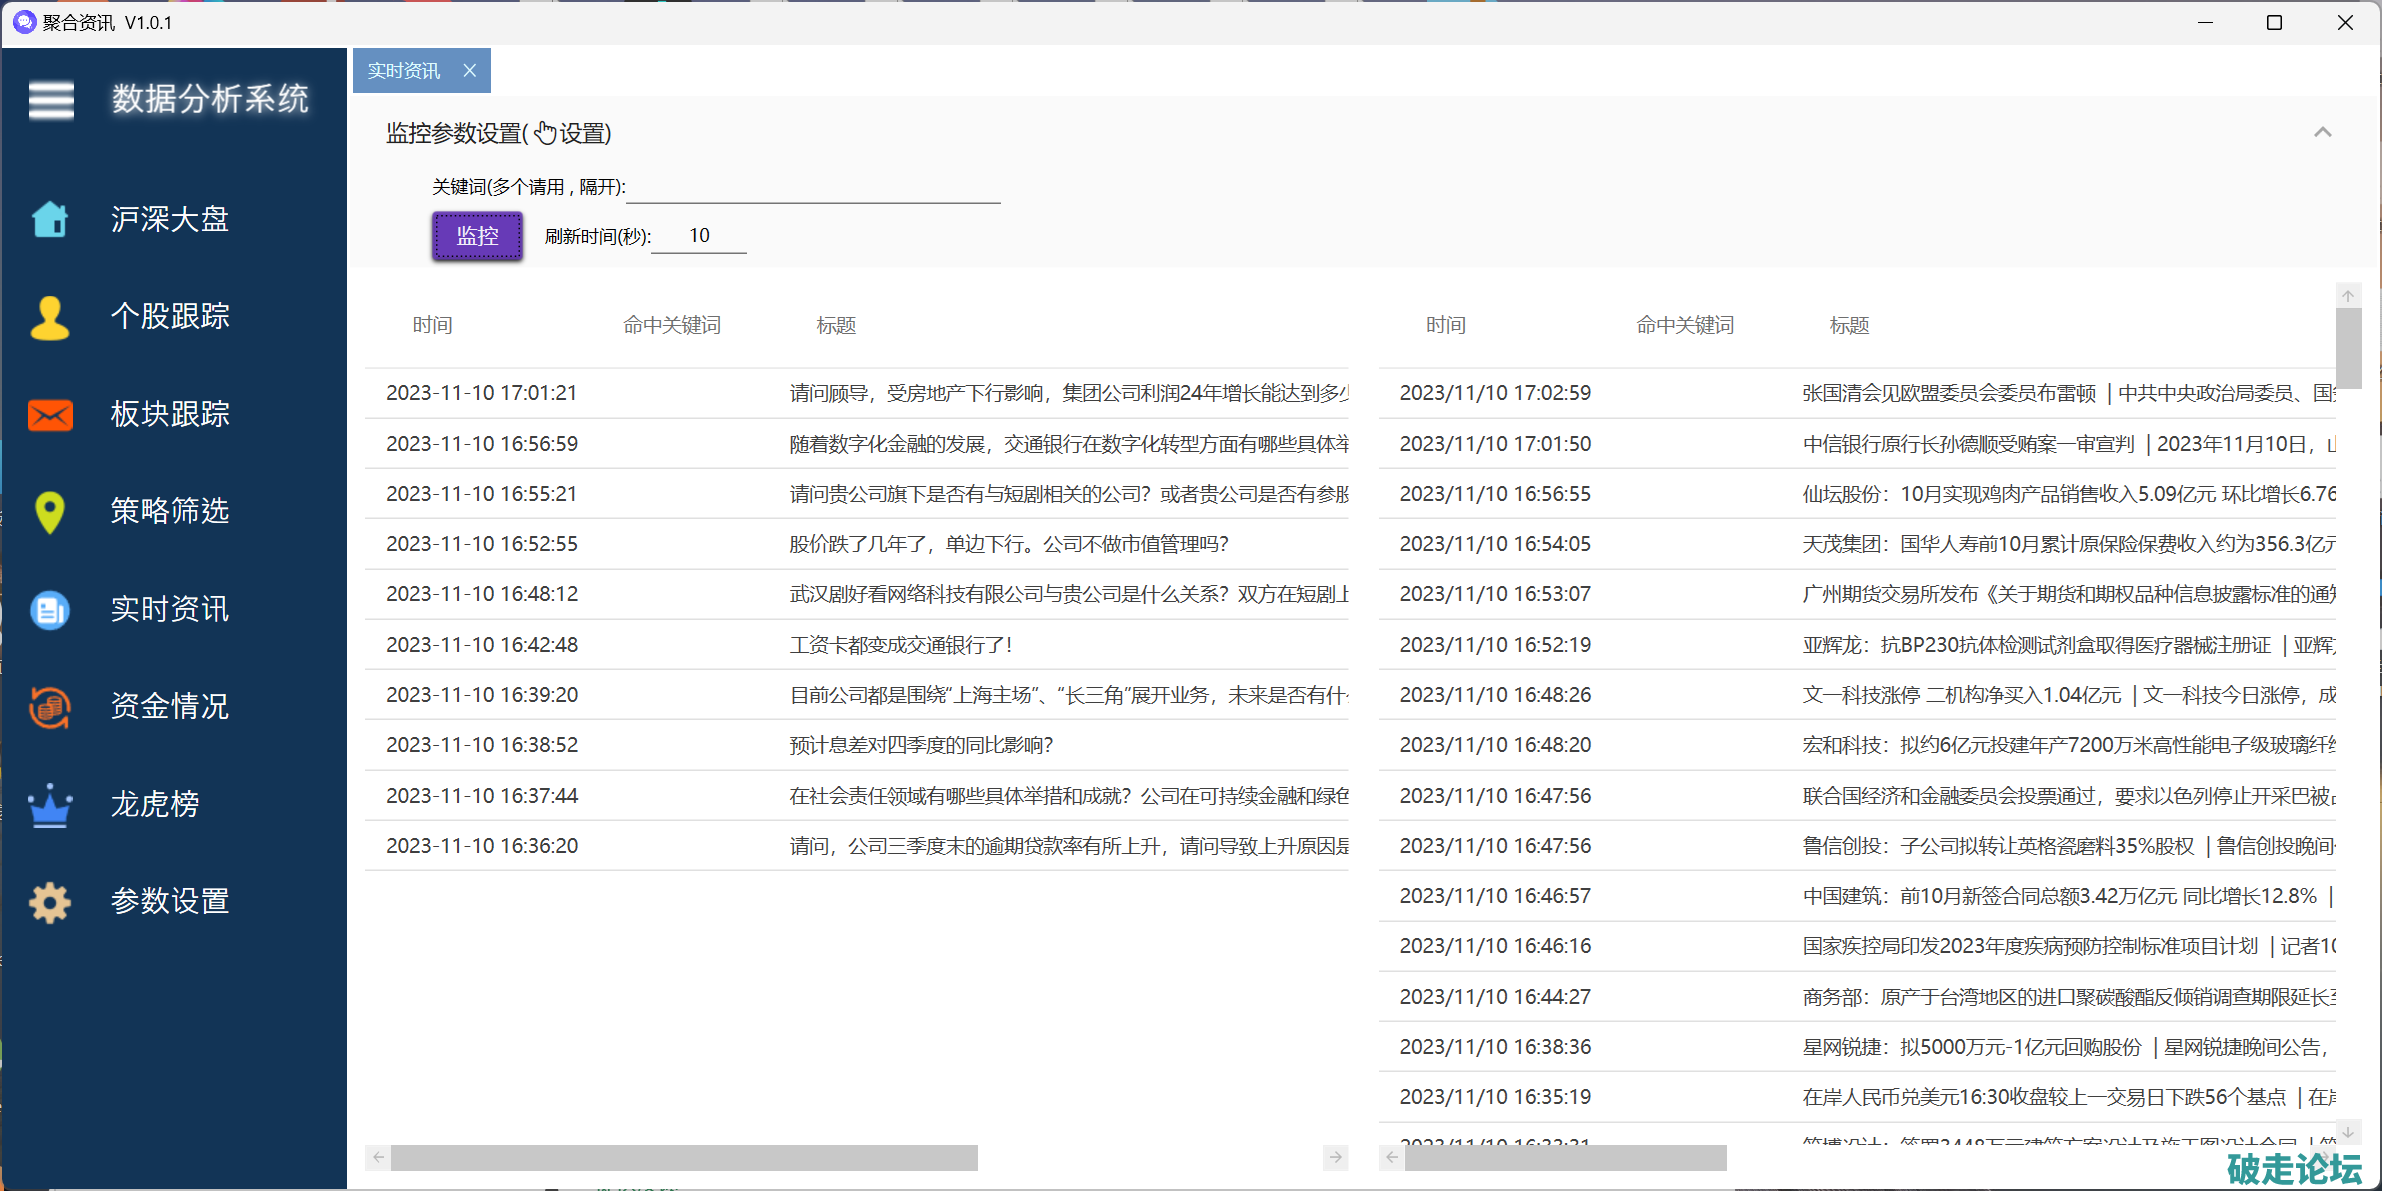Open 实时资讯 document icon
The image size is (2382, 1191).
50,609
